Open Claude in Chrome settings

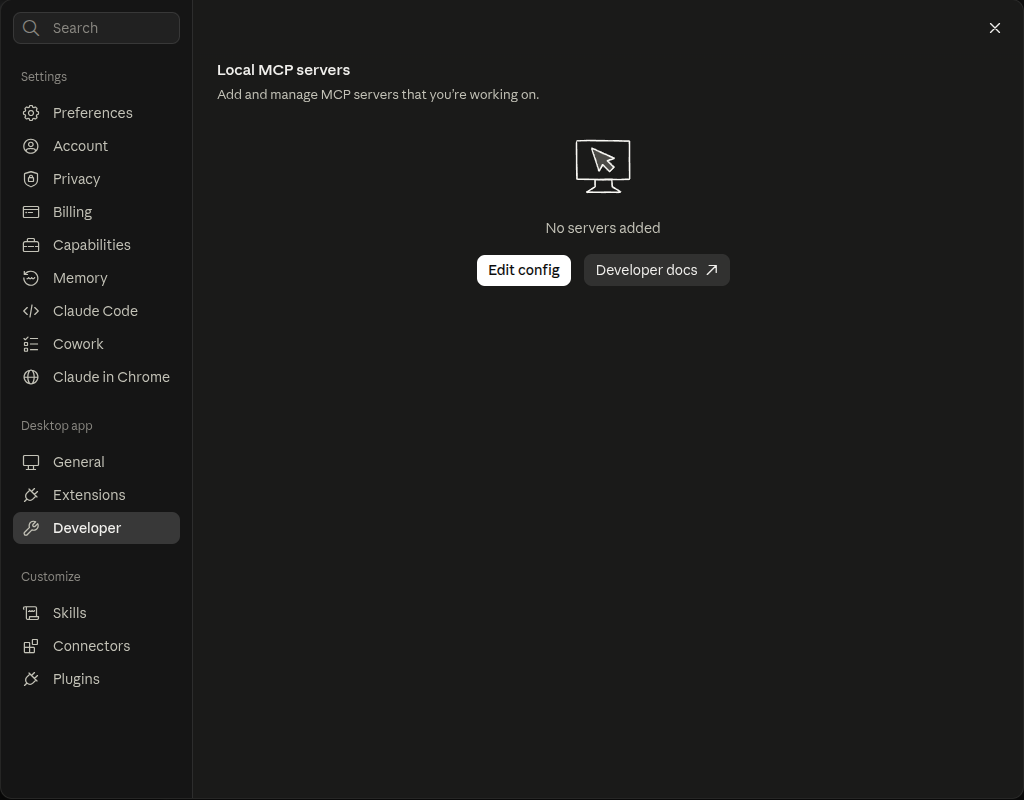coord(97,377)
